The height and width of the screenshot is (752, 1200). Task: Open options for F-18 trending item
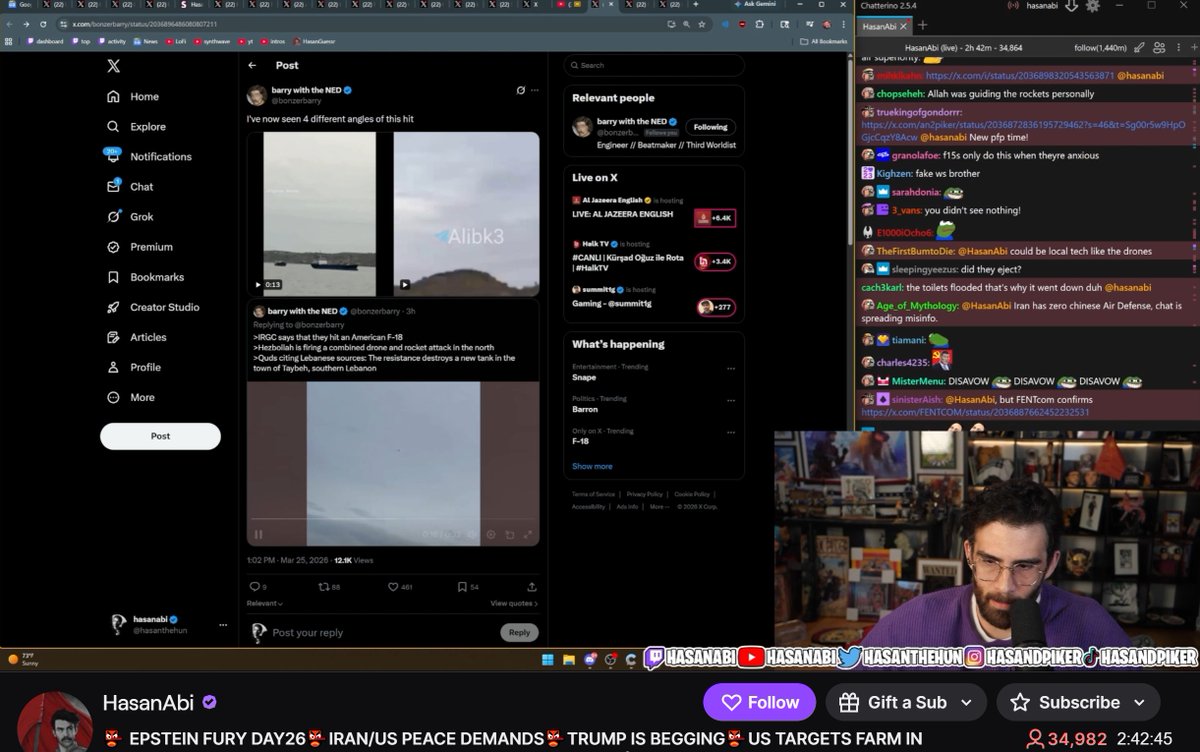tap(731, 432)
